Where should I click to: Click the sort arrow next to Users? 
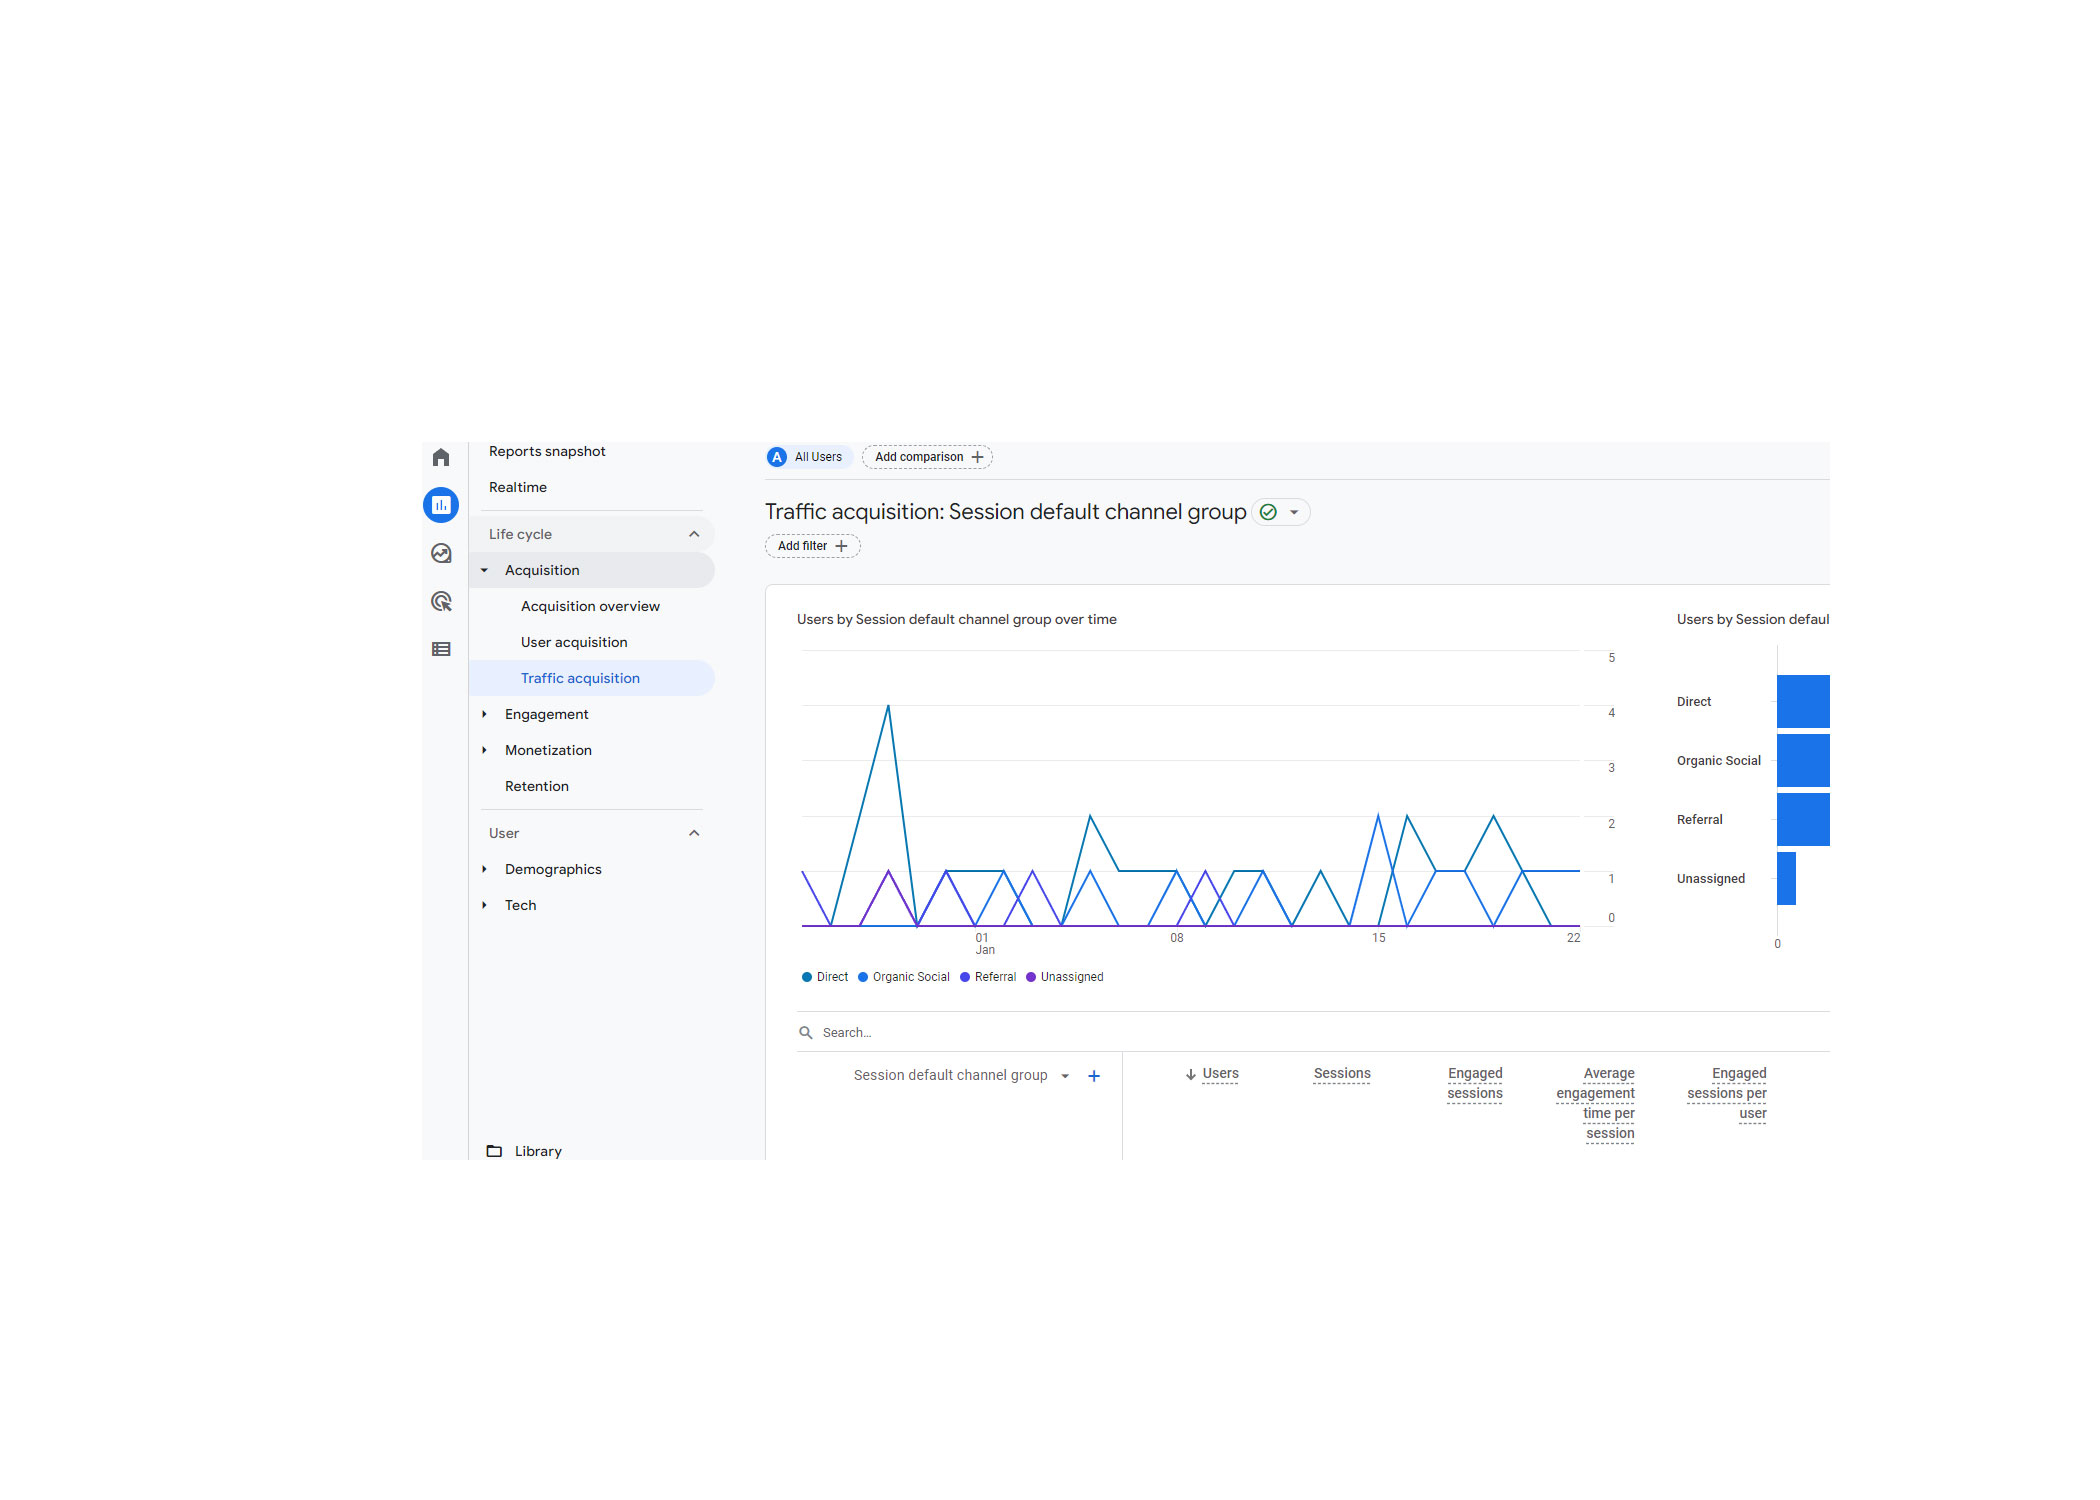pyautogui.click(x=1191, y=1074)
